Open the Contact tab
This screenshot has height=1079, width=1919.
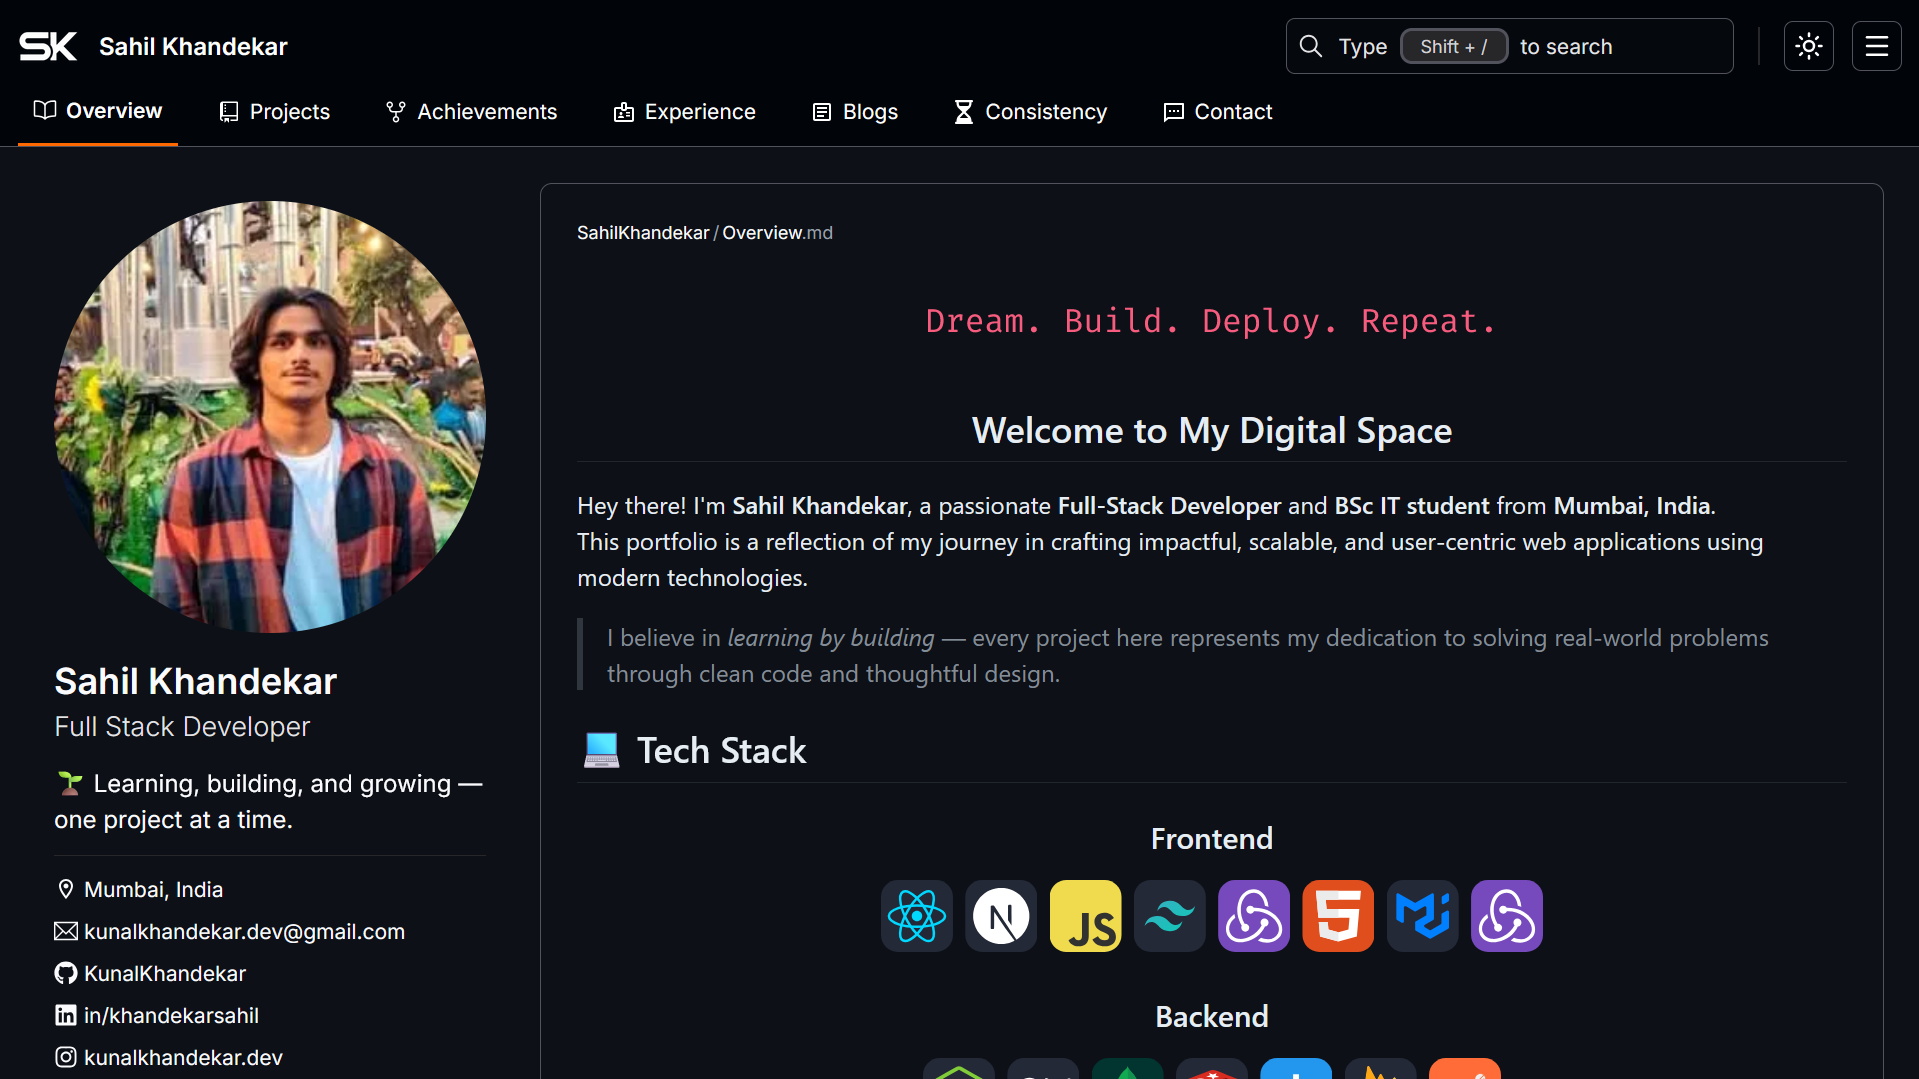point(1217,112)
